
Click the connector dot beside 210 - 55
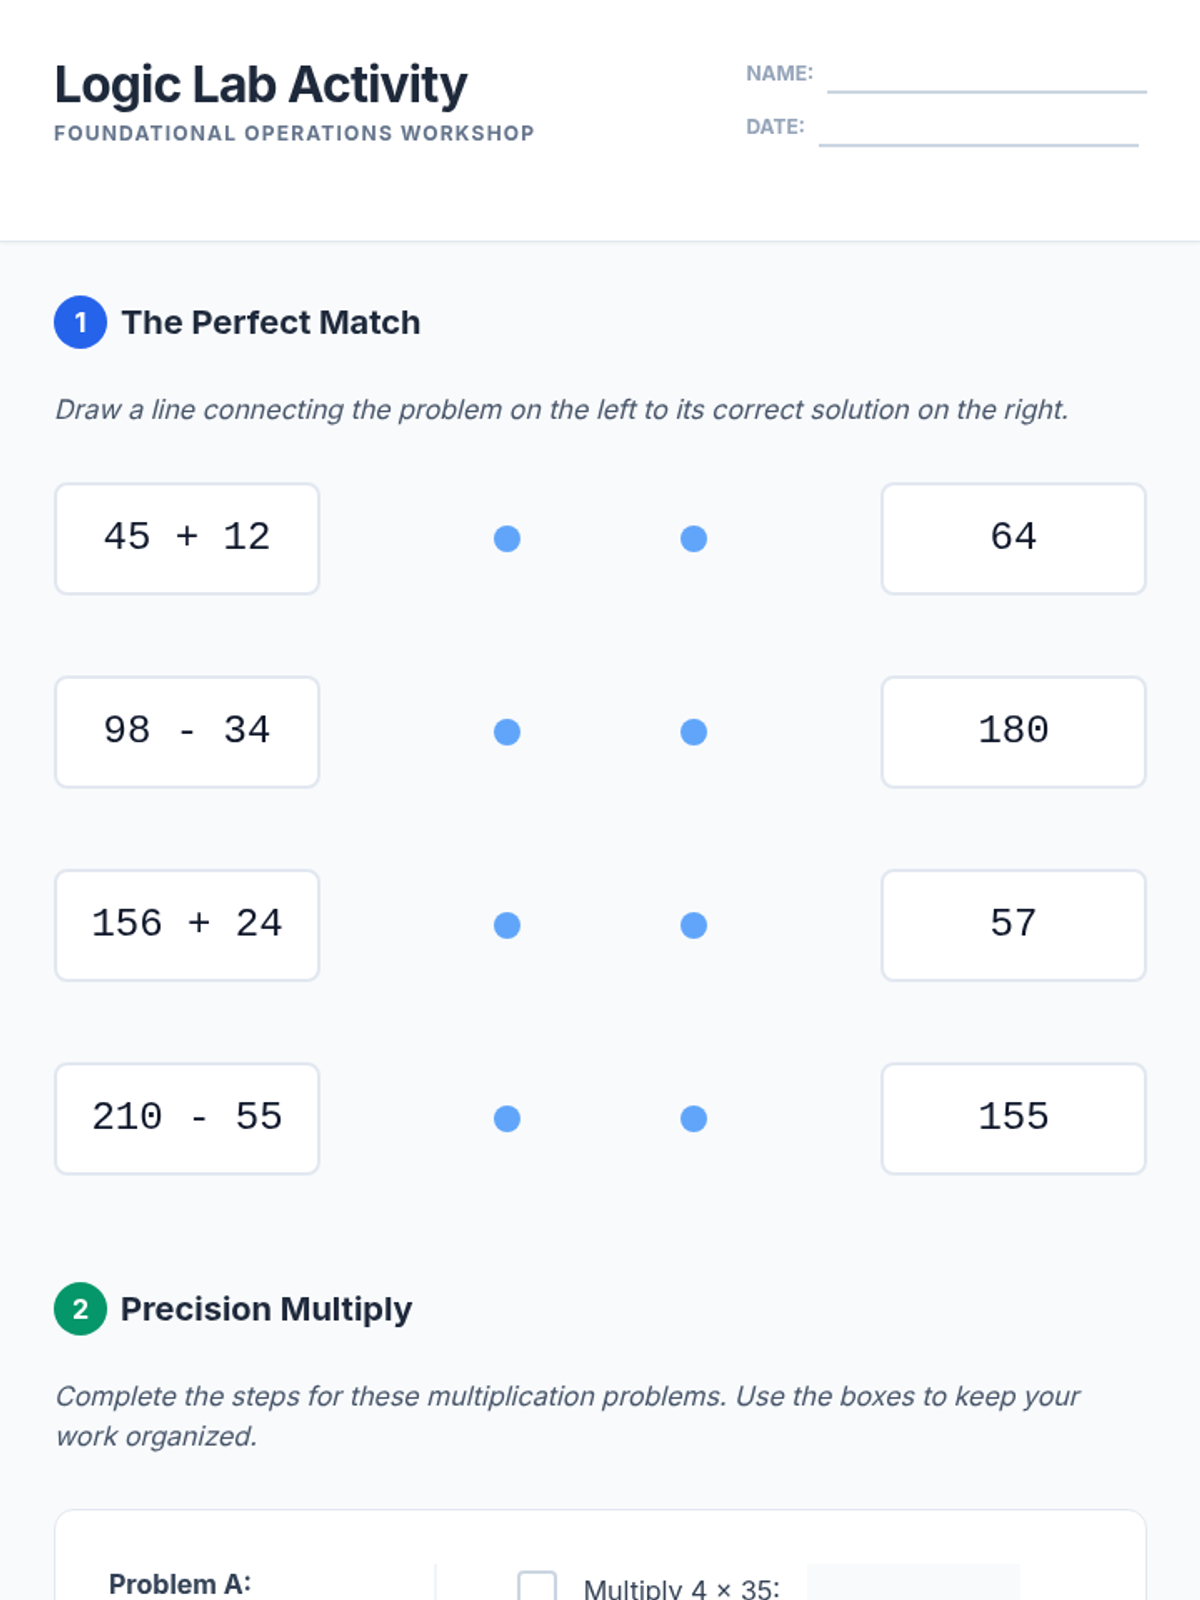[x=507, y=1118]
